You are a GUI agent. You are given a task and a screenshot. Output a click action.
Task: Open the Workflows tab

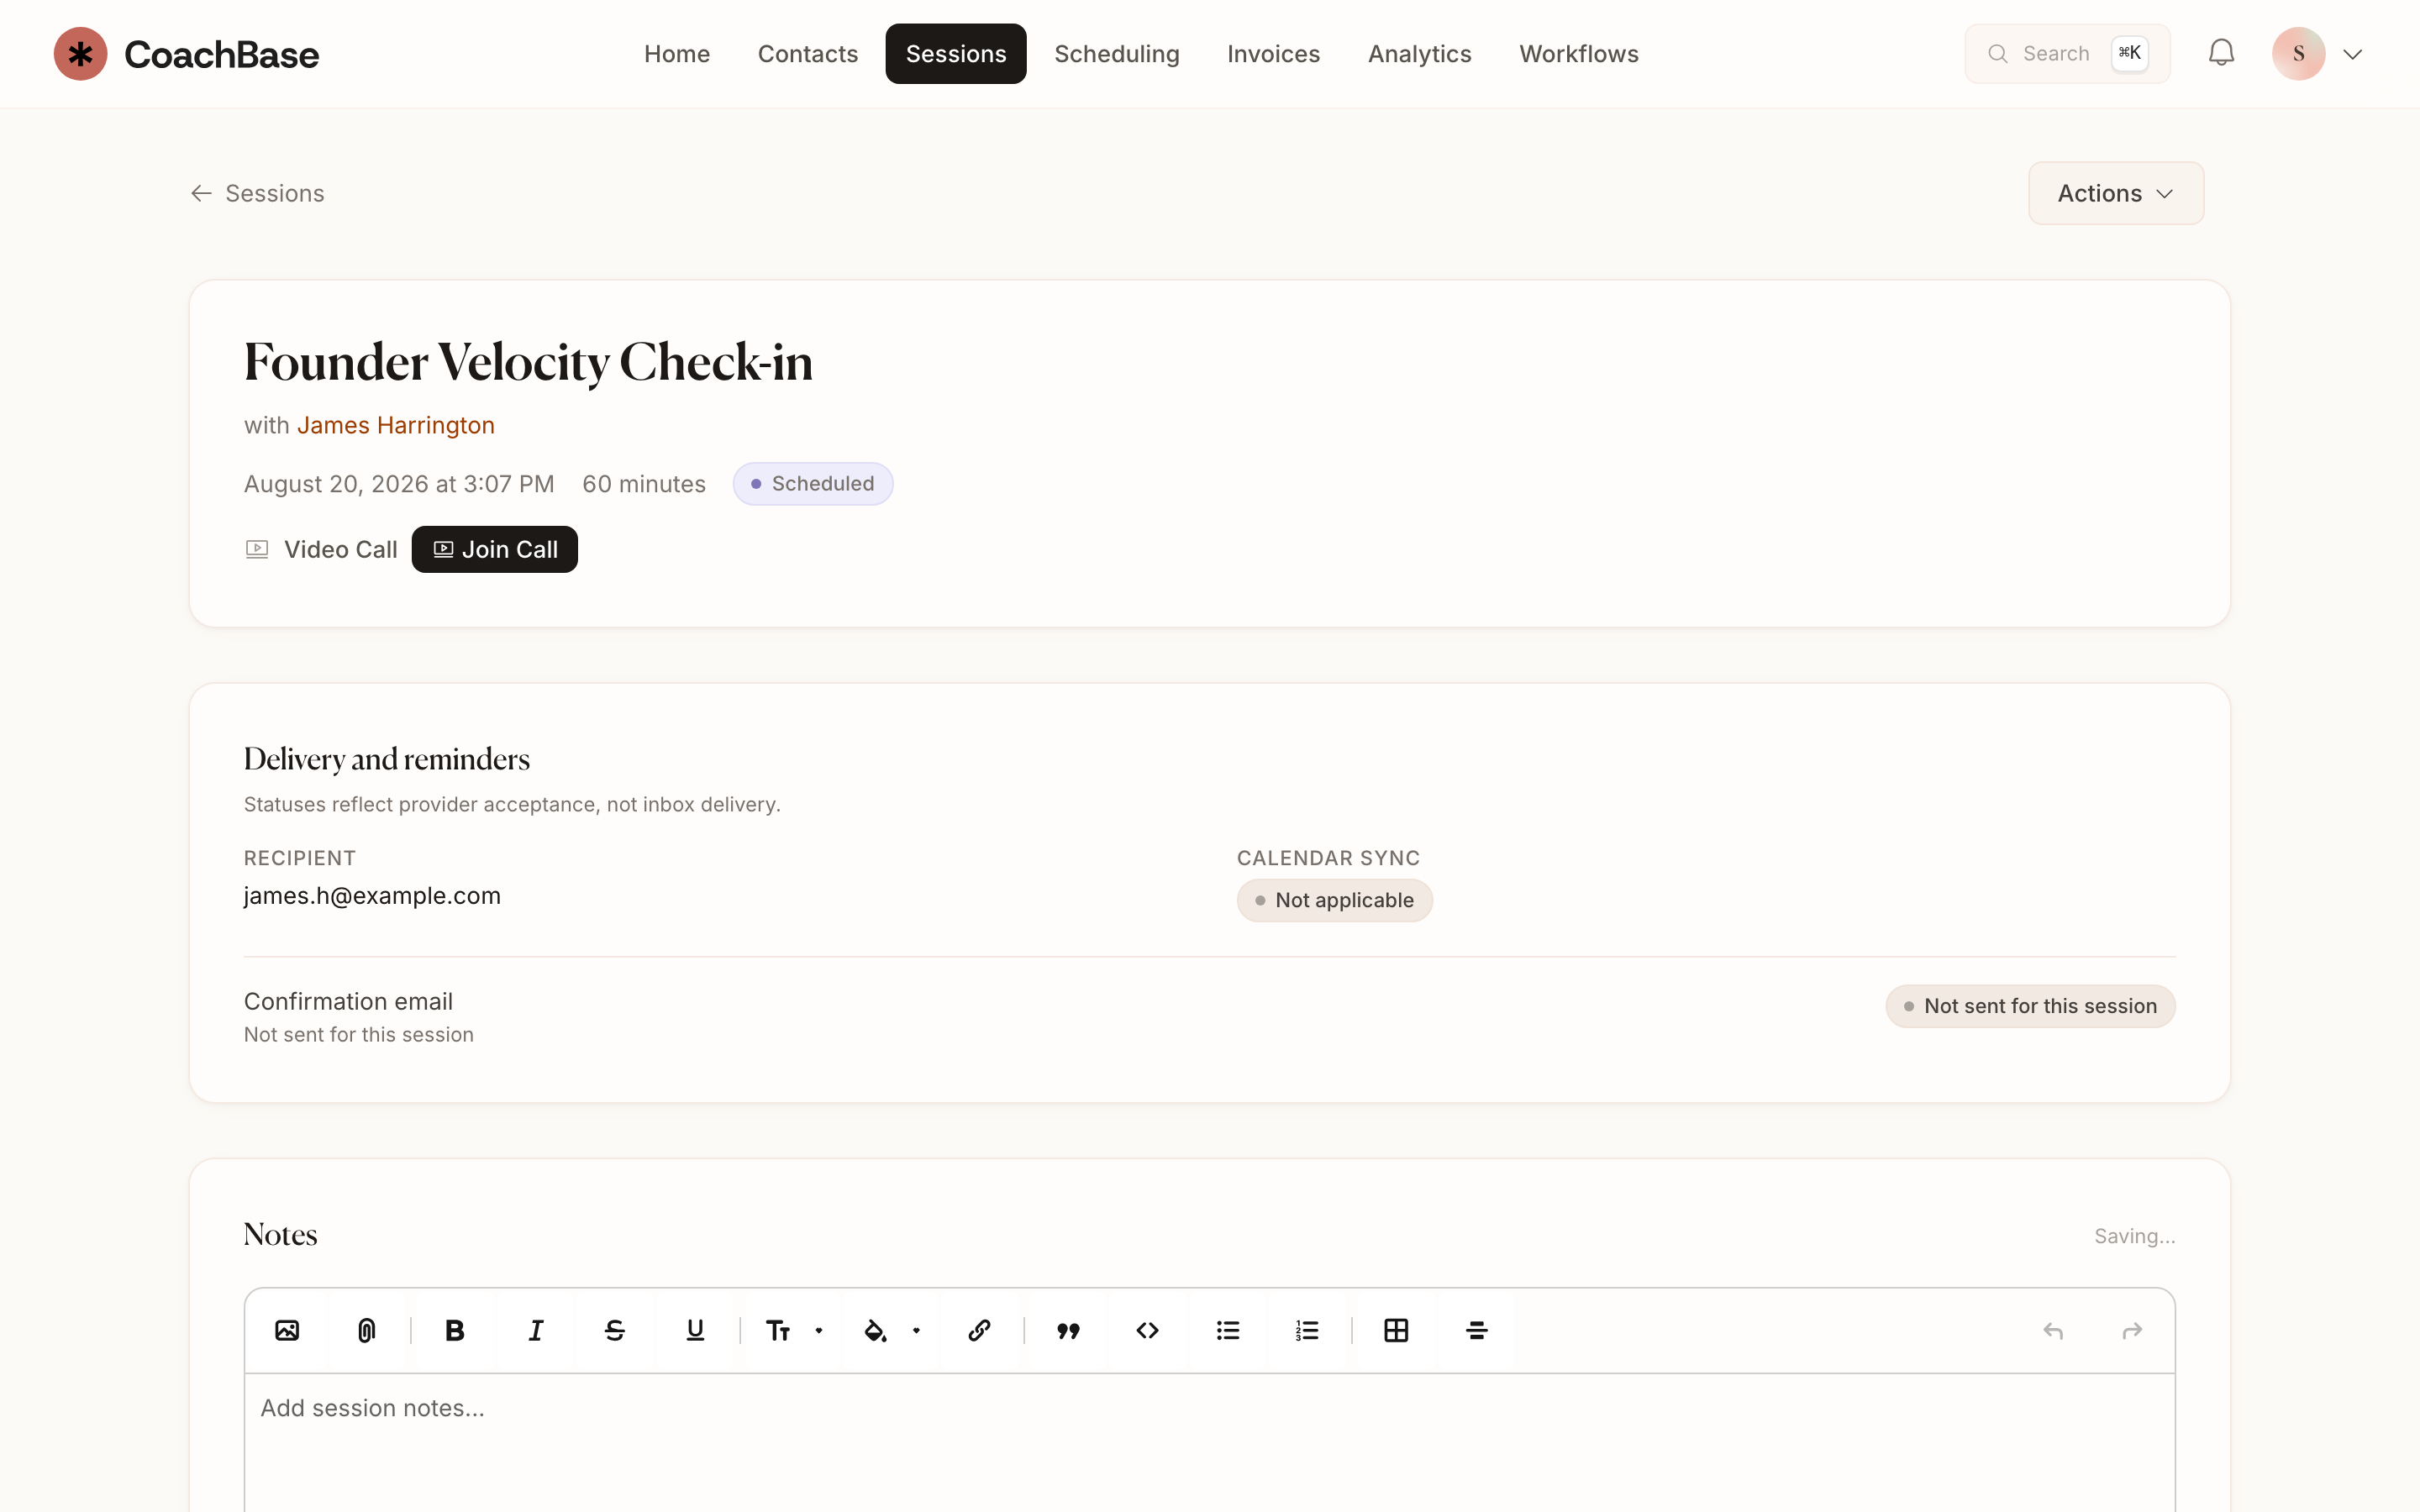coord(1579,54)
